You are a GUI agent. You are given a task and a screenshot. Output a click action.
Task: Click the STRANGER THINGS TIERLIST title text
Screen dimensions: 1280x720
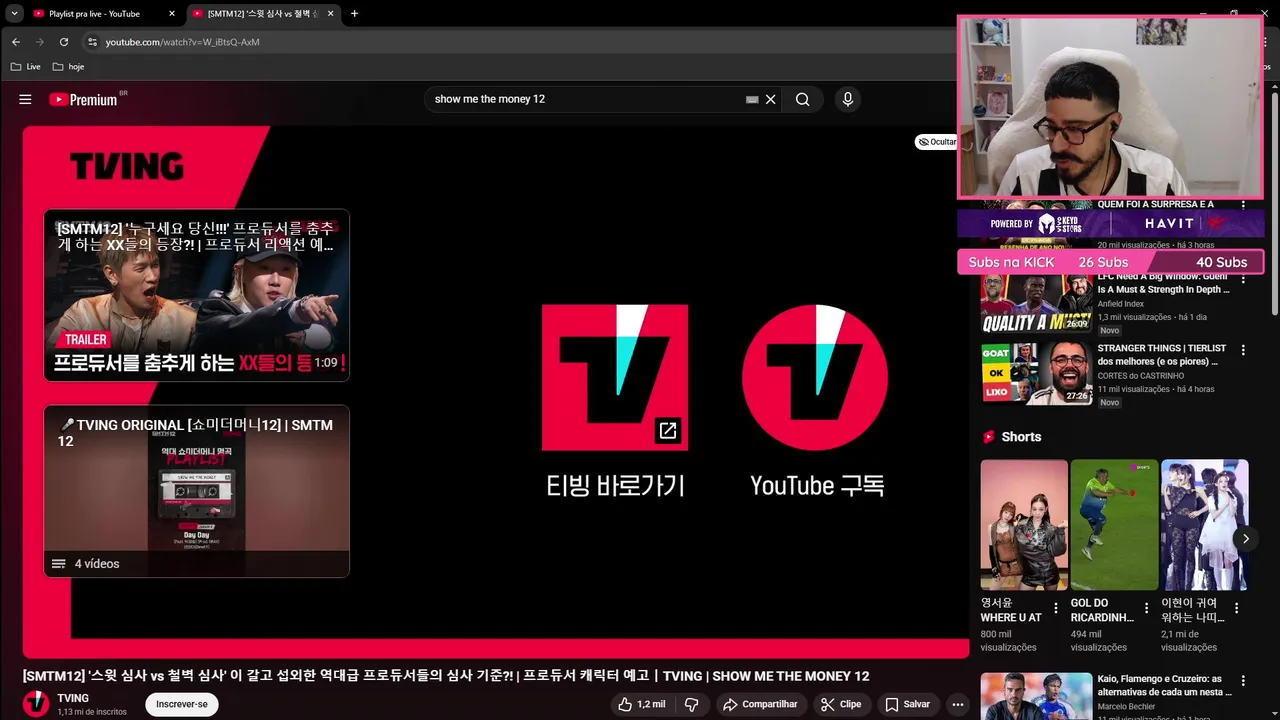point(1162,354)
